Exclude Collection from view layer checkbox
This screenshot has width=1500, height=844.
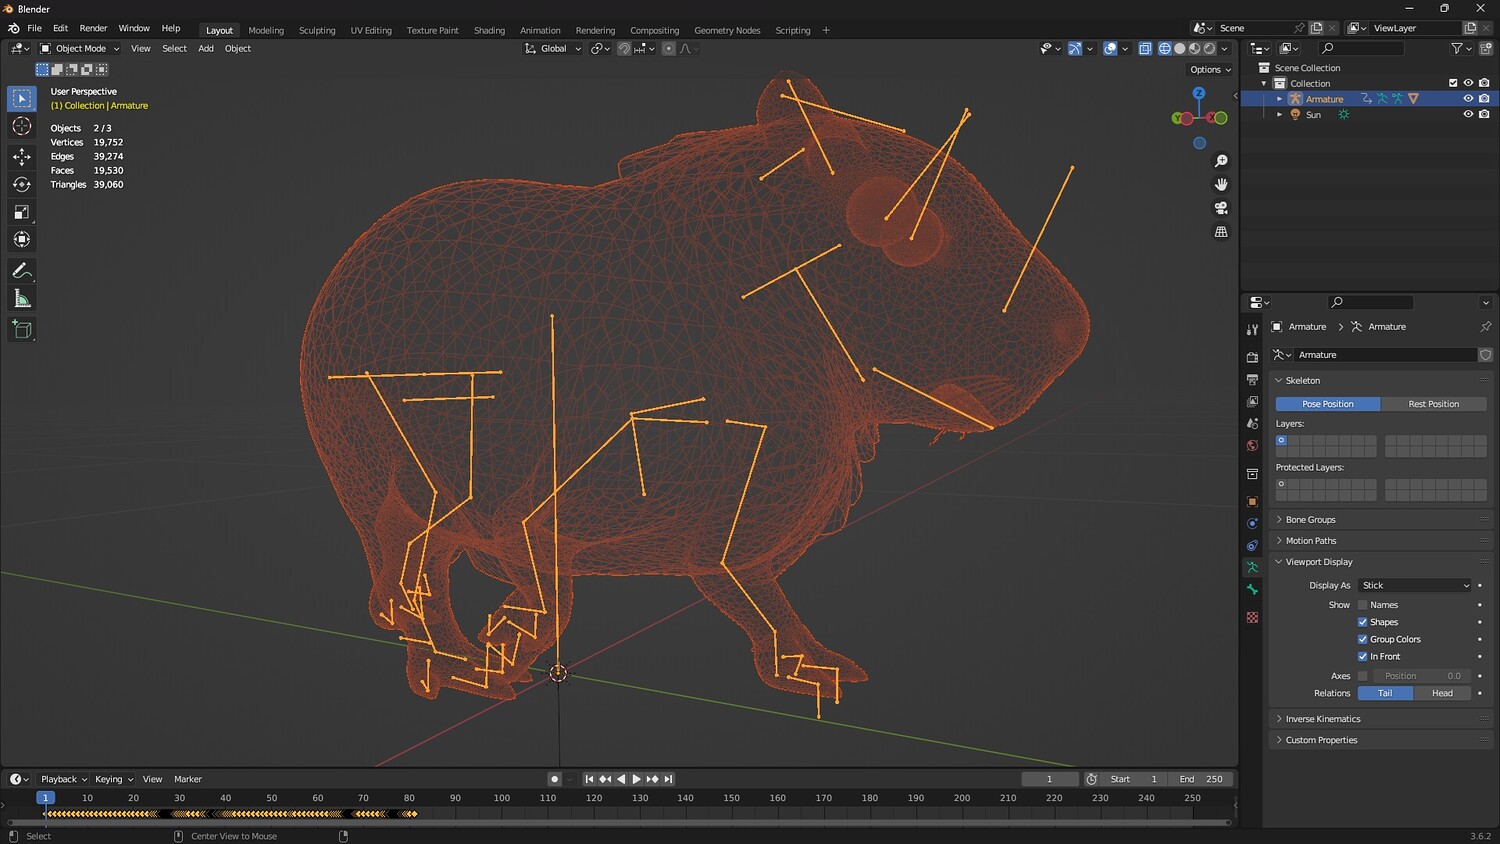[1453, 83]
